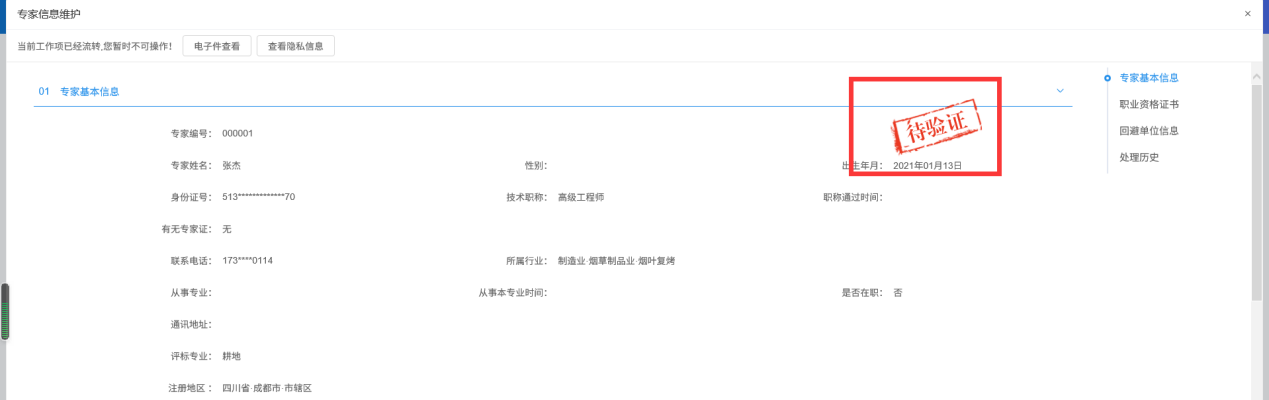The width and height of the screenshot is (1269, 400).
Task: Click the vertical scrollbar thumb on the right
Action: tap(1257, 190)
